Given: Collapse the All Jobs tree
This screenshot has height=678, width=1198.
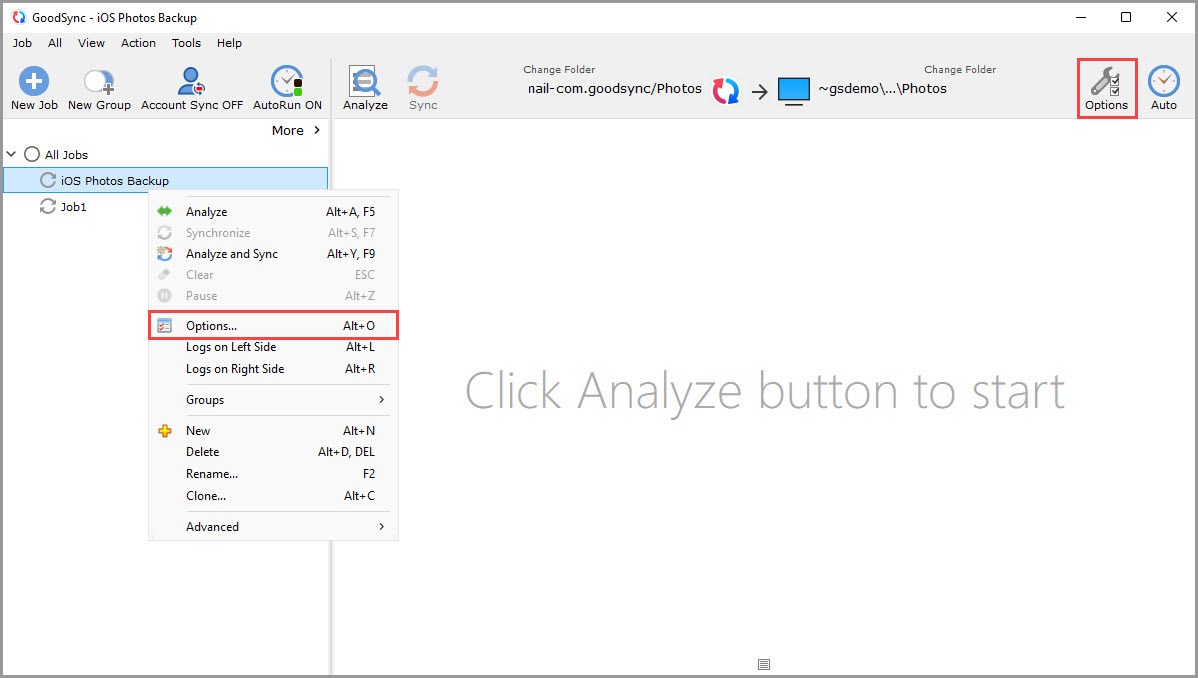Looking at the screenshot, I should 11,154.
